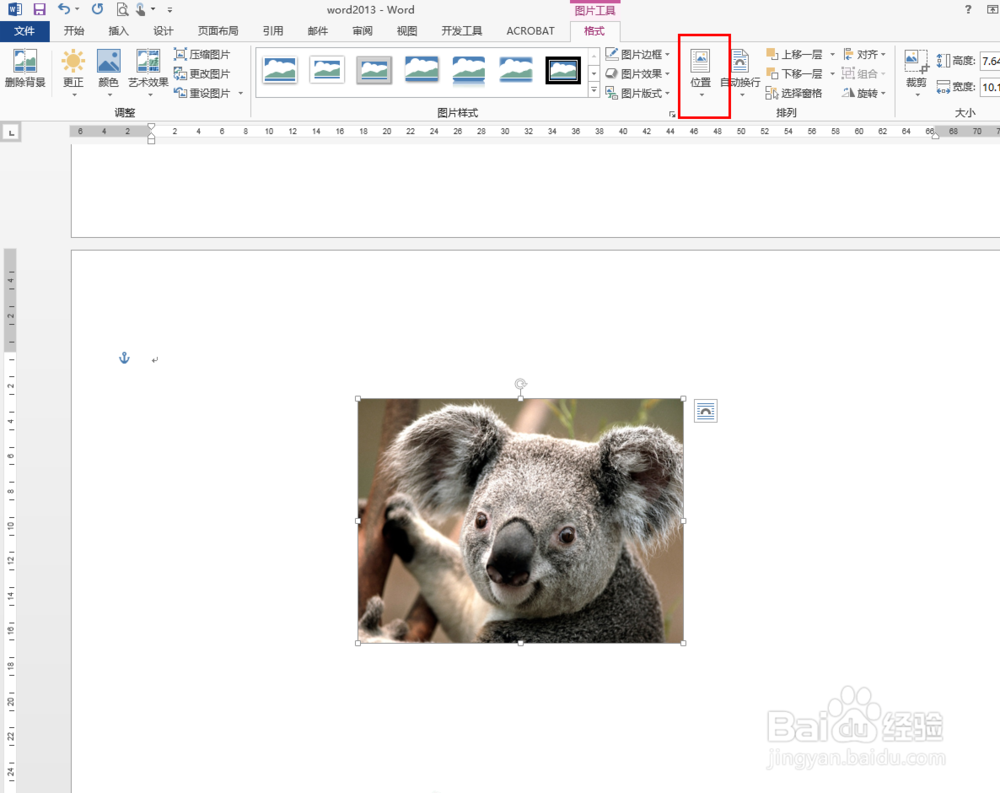Open the Undo history dropdown arrow
This screenshot has height=793, width=1000.
[x=77, y=9]
